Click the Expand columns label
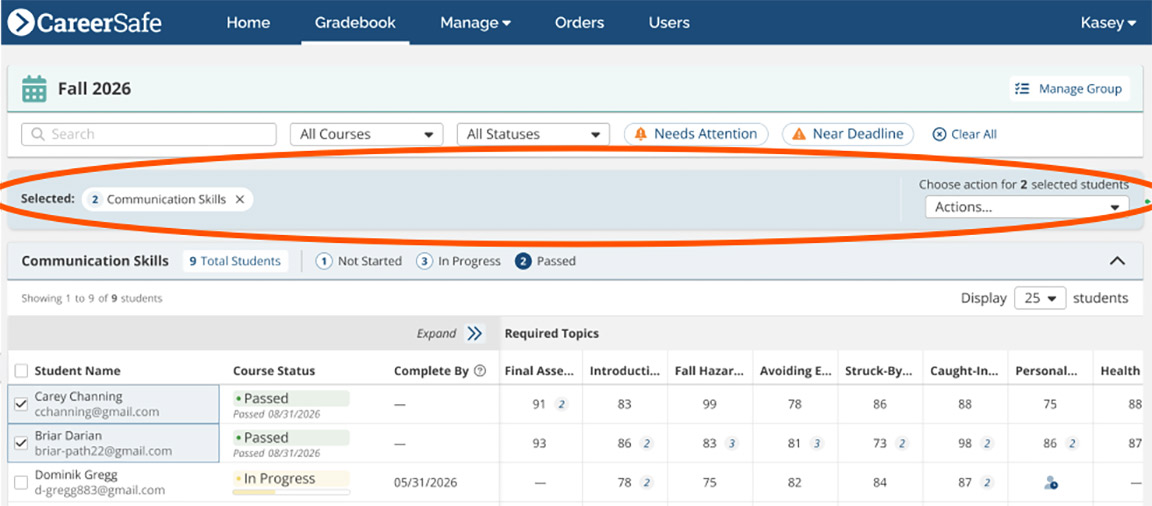Screen dimensions: 1152x506 436,333
